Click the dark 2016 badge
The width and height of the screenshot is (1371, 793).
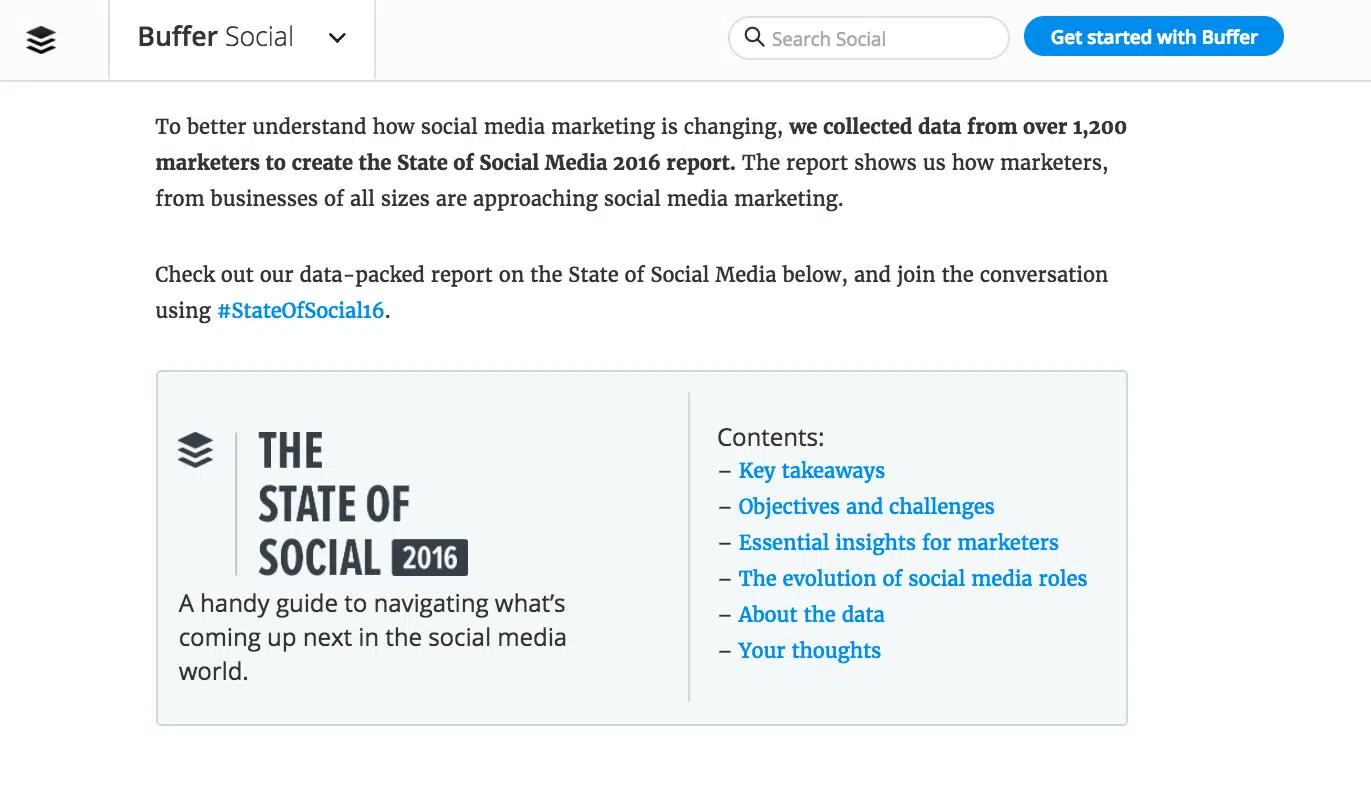tap(430, 558)
